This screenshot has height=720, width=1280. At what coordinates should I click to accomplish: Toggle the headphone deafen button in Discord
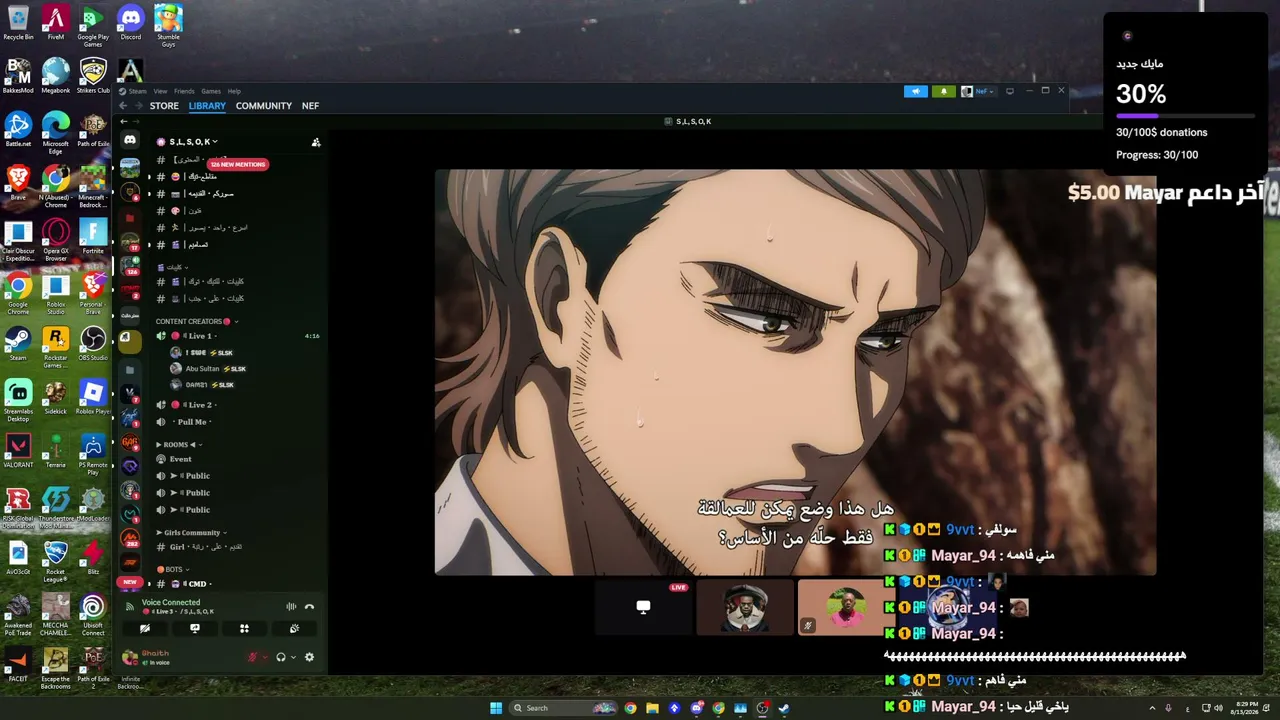pos(281,657)
